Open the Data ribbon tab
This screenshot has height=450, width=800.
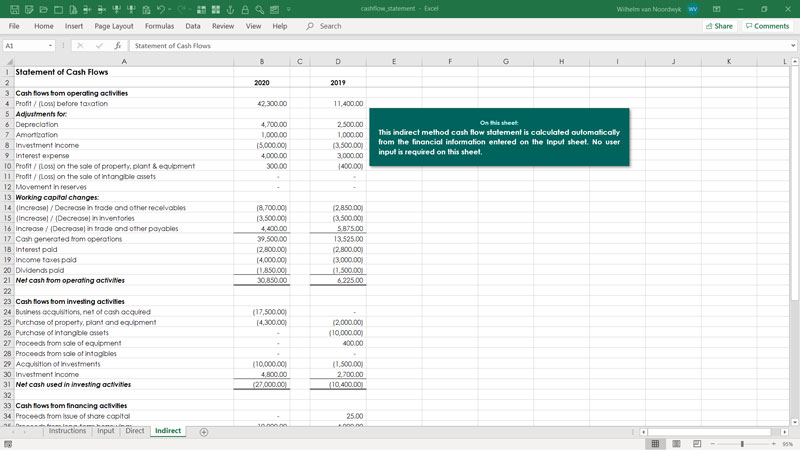click(193, 26)
